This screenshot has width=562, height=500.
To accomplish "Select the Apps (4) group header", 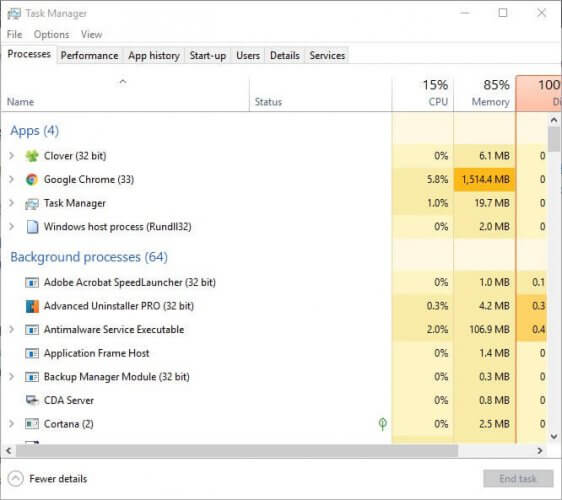I will click(34, 131).
